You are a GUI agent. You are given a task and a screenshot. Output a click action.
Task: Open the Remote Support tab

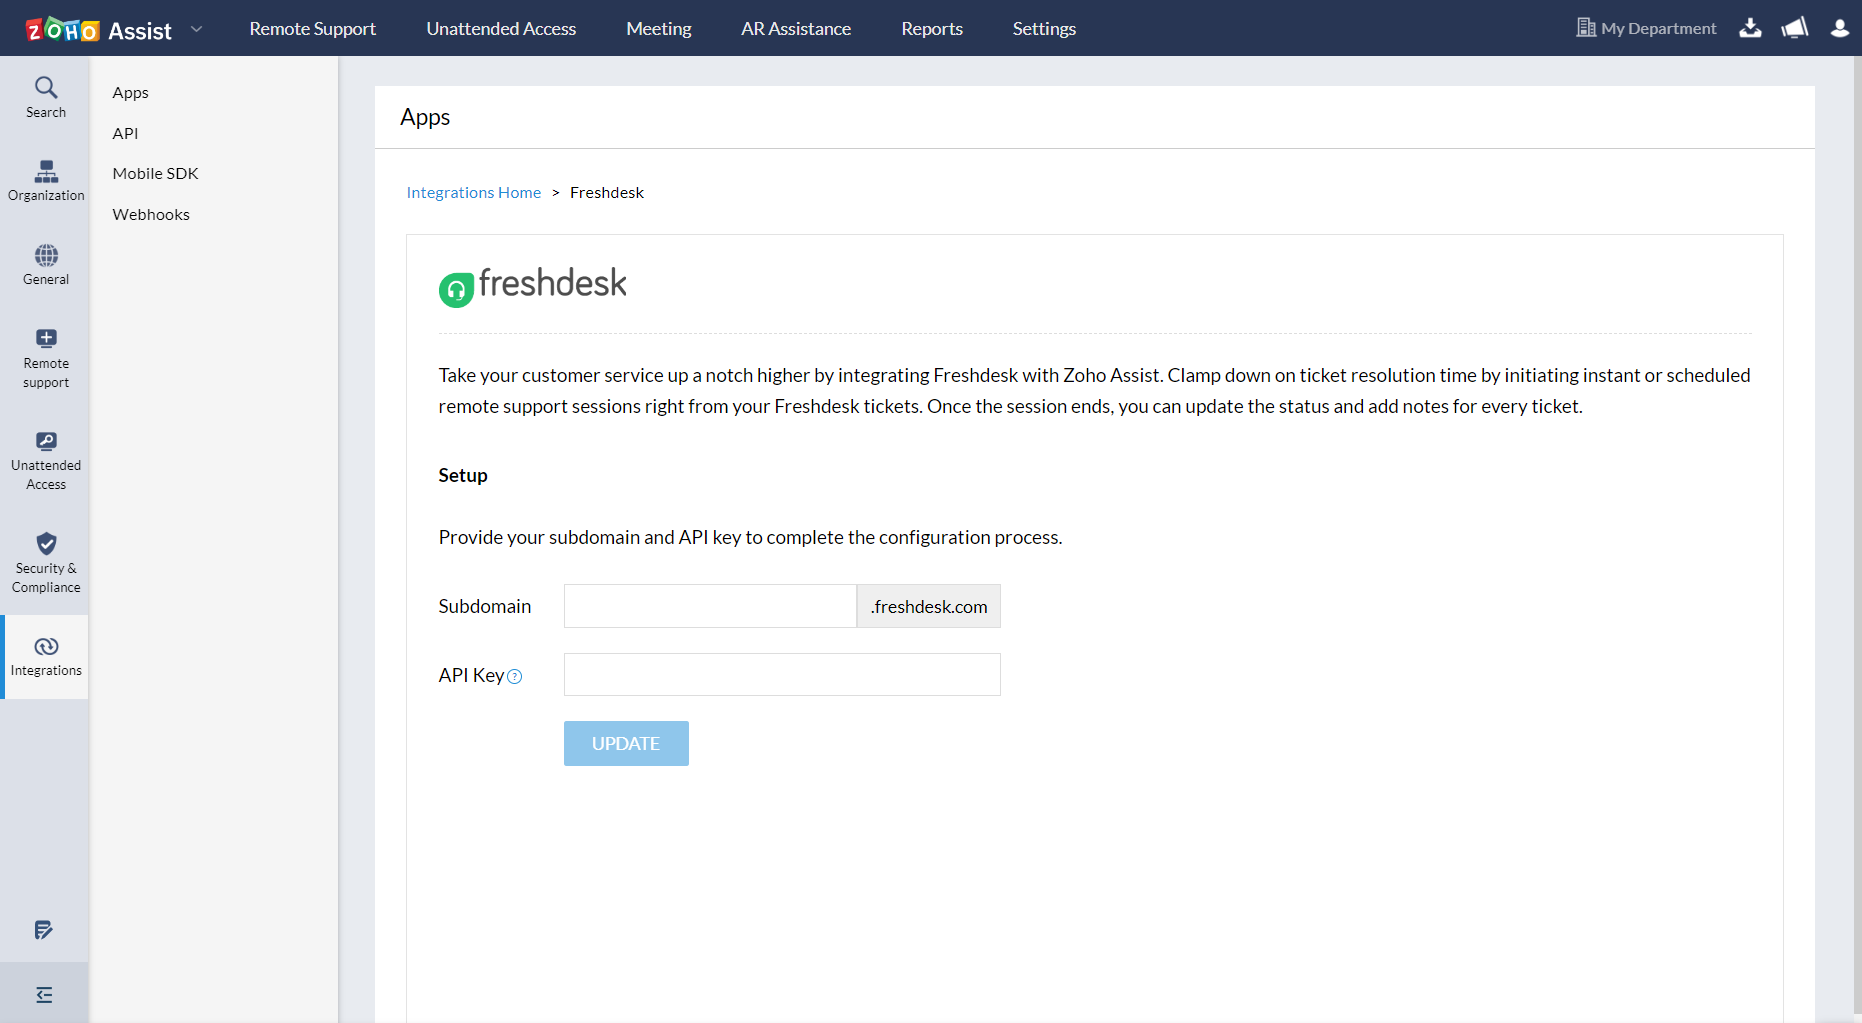(313, 29)
